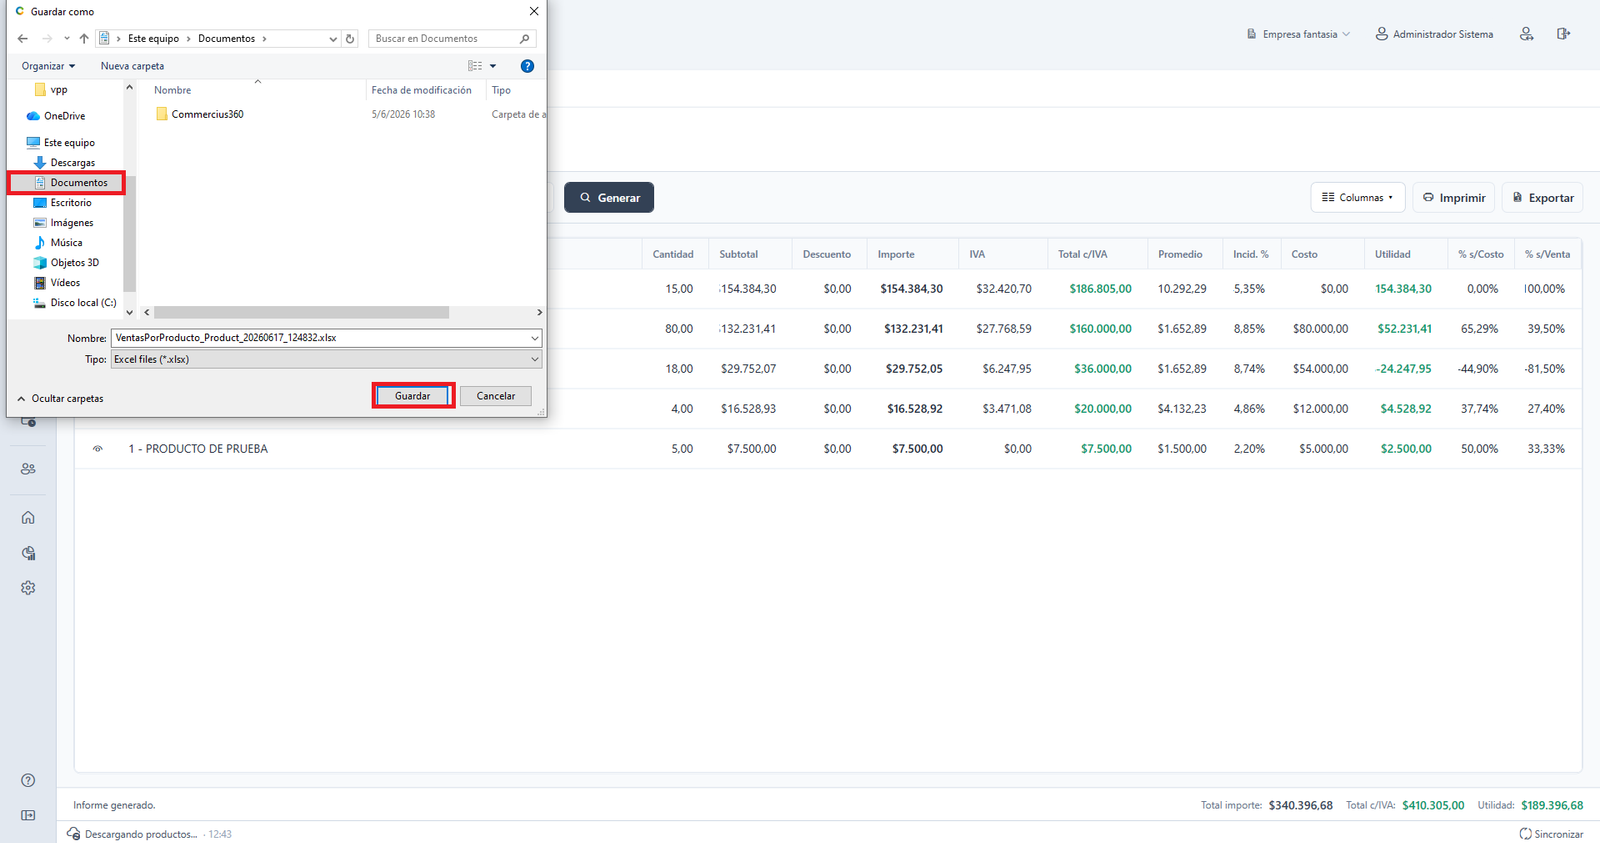Open the settings gear in the sidebar

pos(28,588)
